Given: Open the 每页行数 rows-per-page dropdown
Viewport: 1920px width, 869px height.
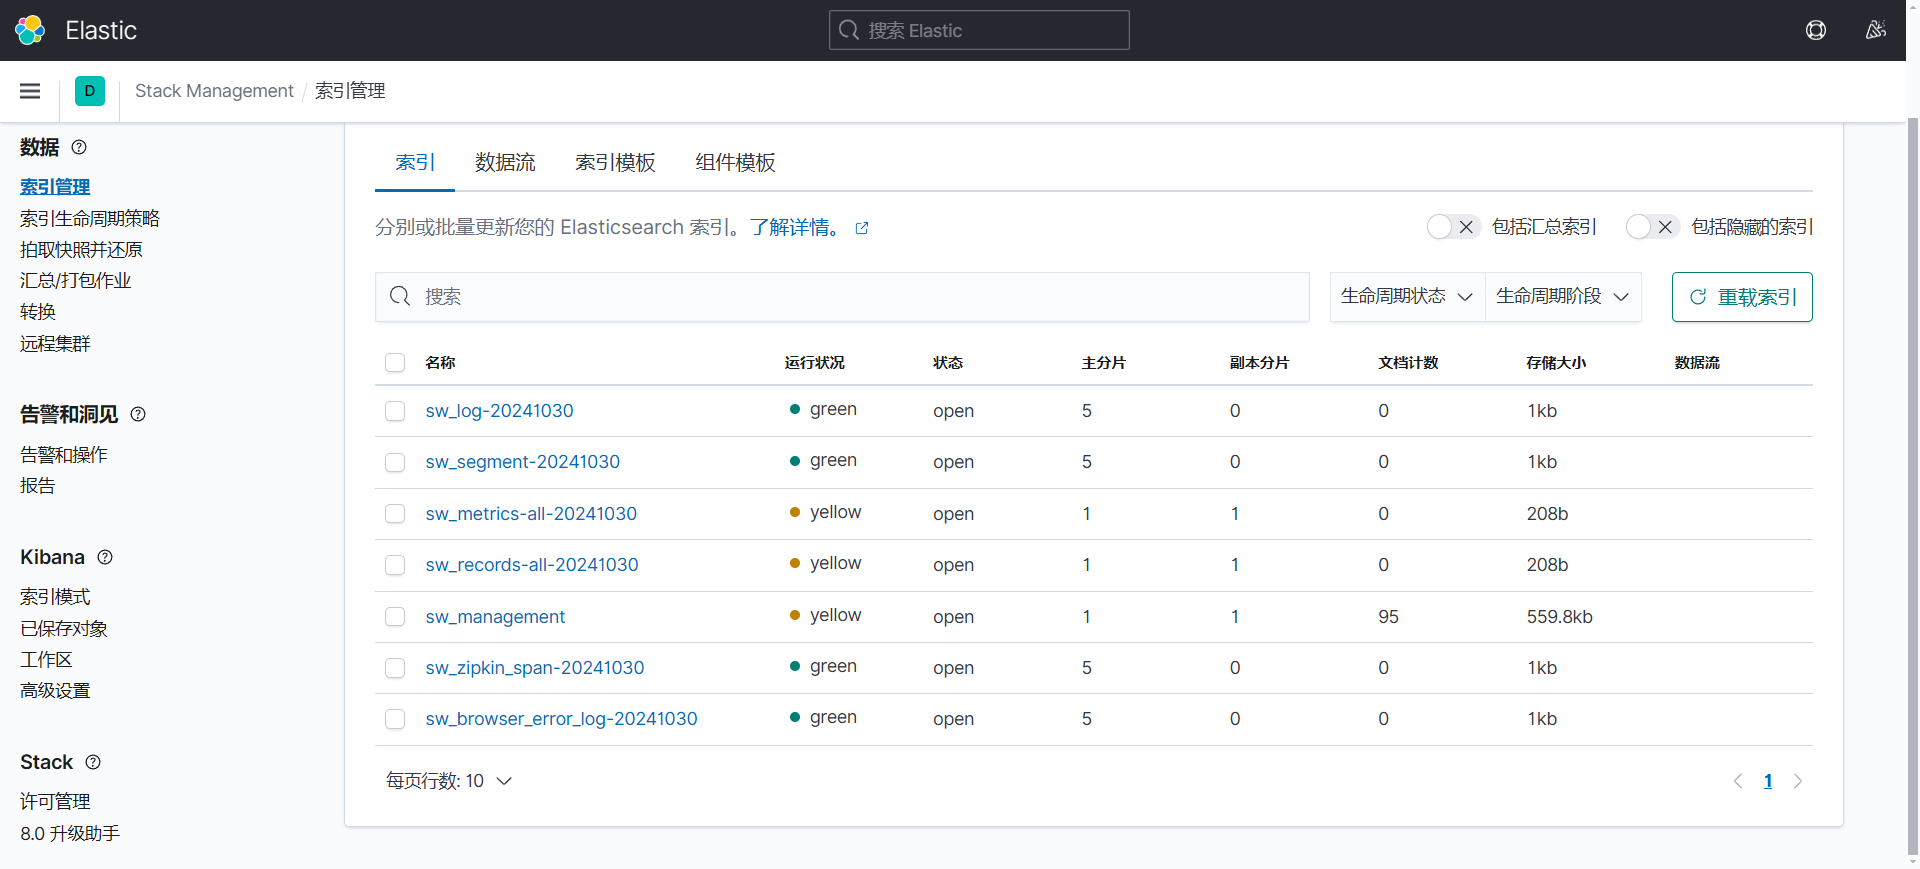Looking at the screenshot, I should 449,781.
